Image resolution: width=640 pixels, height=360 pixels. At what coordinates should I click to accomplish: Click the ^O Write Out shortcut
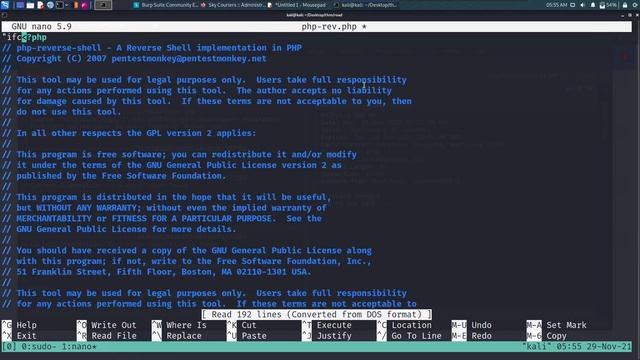(107, 325)
